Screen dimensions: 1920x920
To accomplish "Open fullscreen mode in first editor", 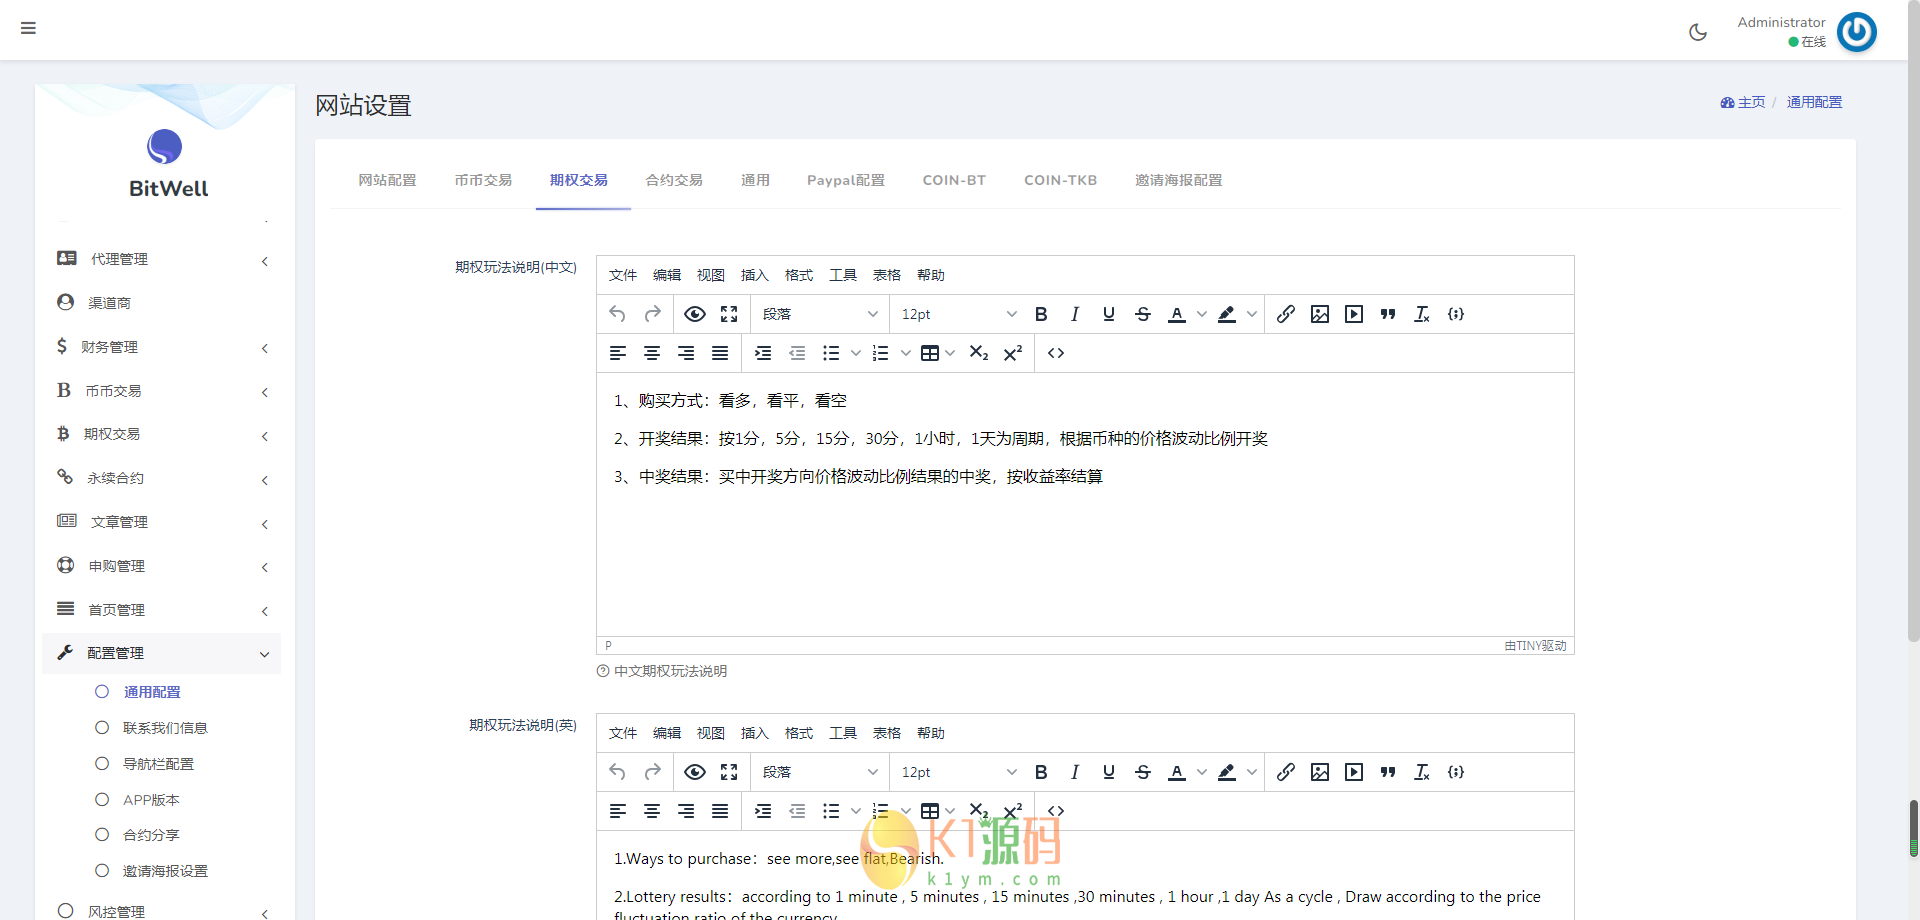I will pyautogui.click(x=729, y=314).
